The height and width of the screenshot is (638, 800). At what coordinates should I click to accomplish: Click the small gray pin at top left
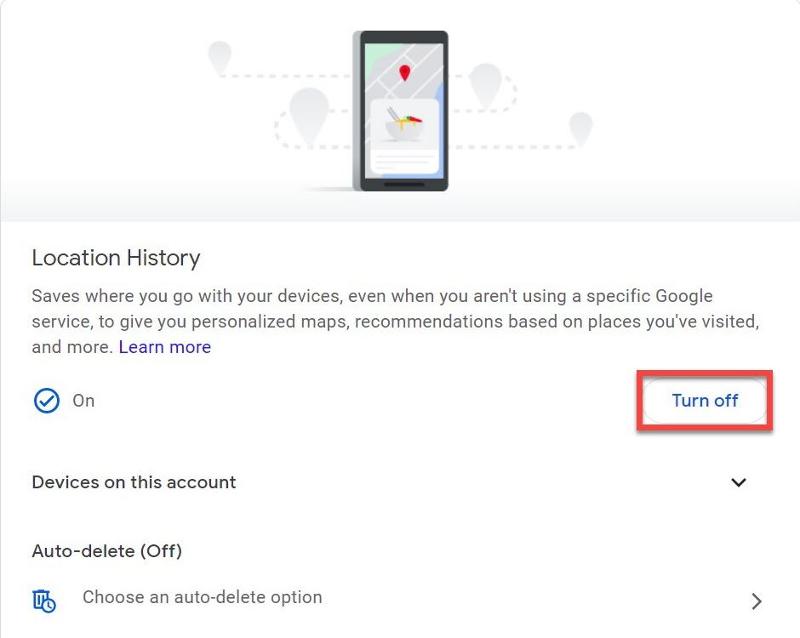[x=220, y=57]
